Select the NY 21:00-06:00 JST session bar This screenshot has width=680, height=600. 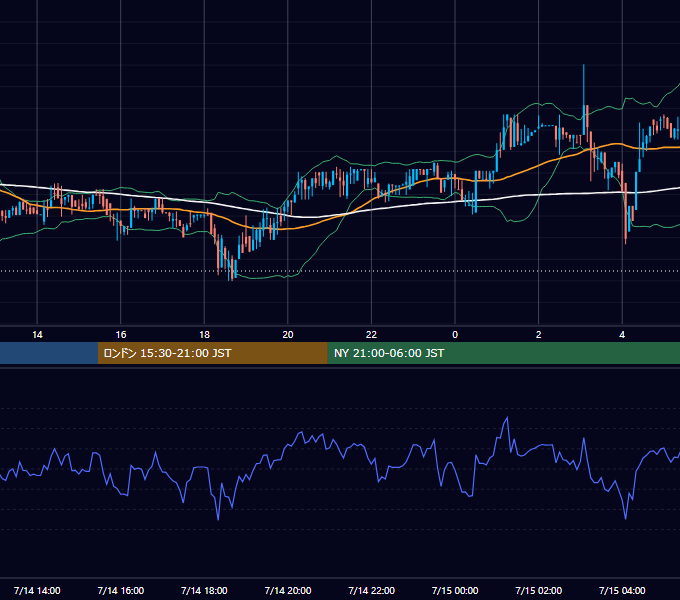[x=503, y=353]
